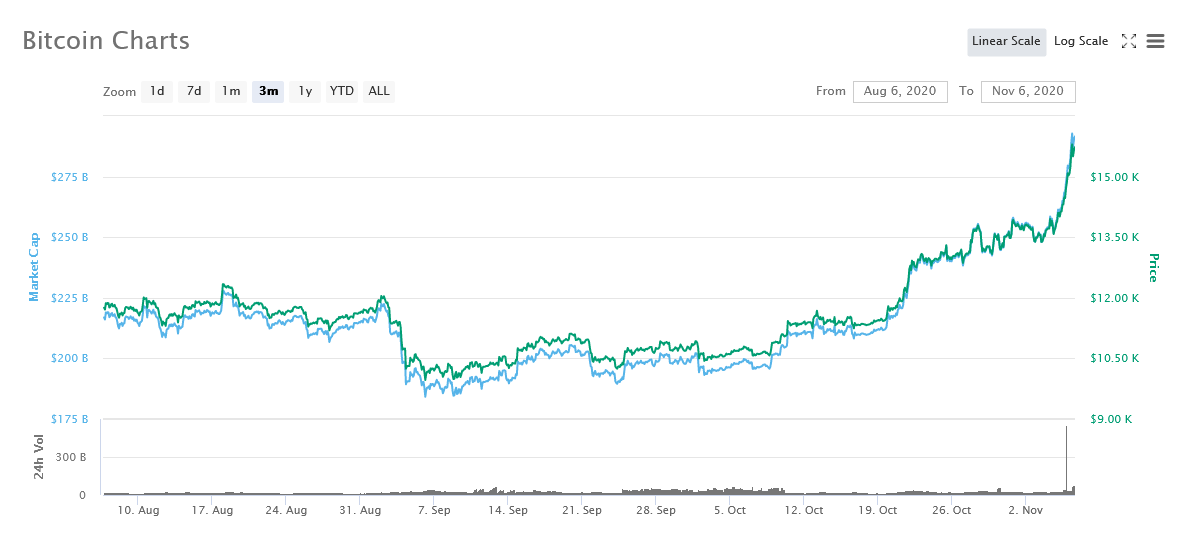
Task: Click the 7. Sep timeline label
Action: (434, 510)
